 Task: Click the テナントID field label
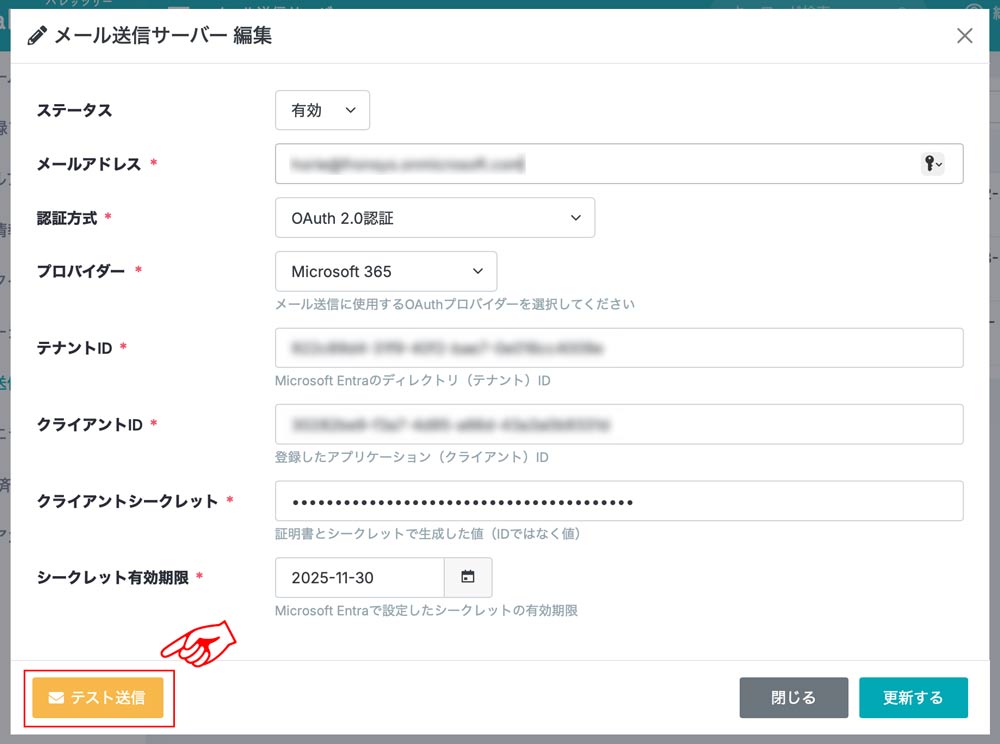coord(75,348)
